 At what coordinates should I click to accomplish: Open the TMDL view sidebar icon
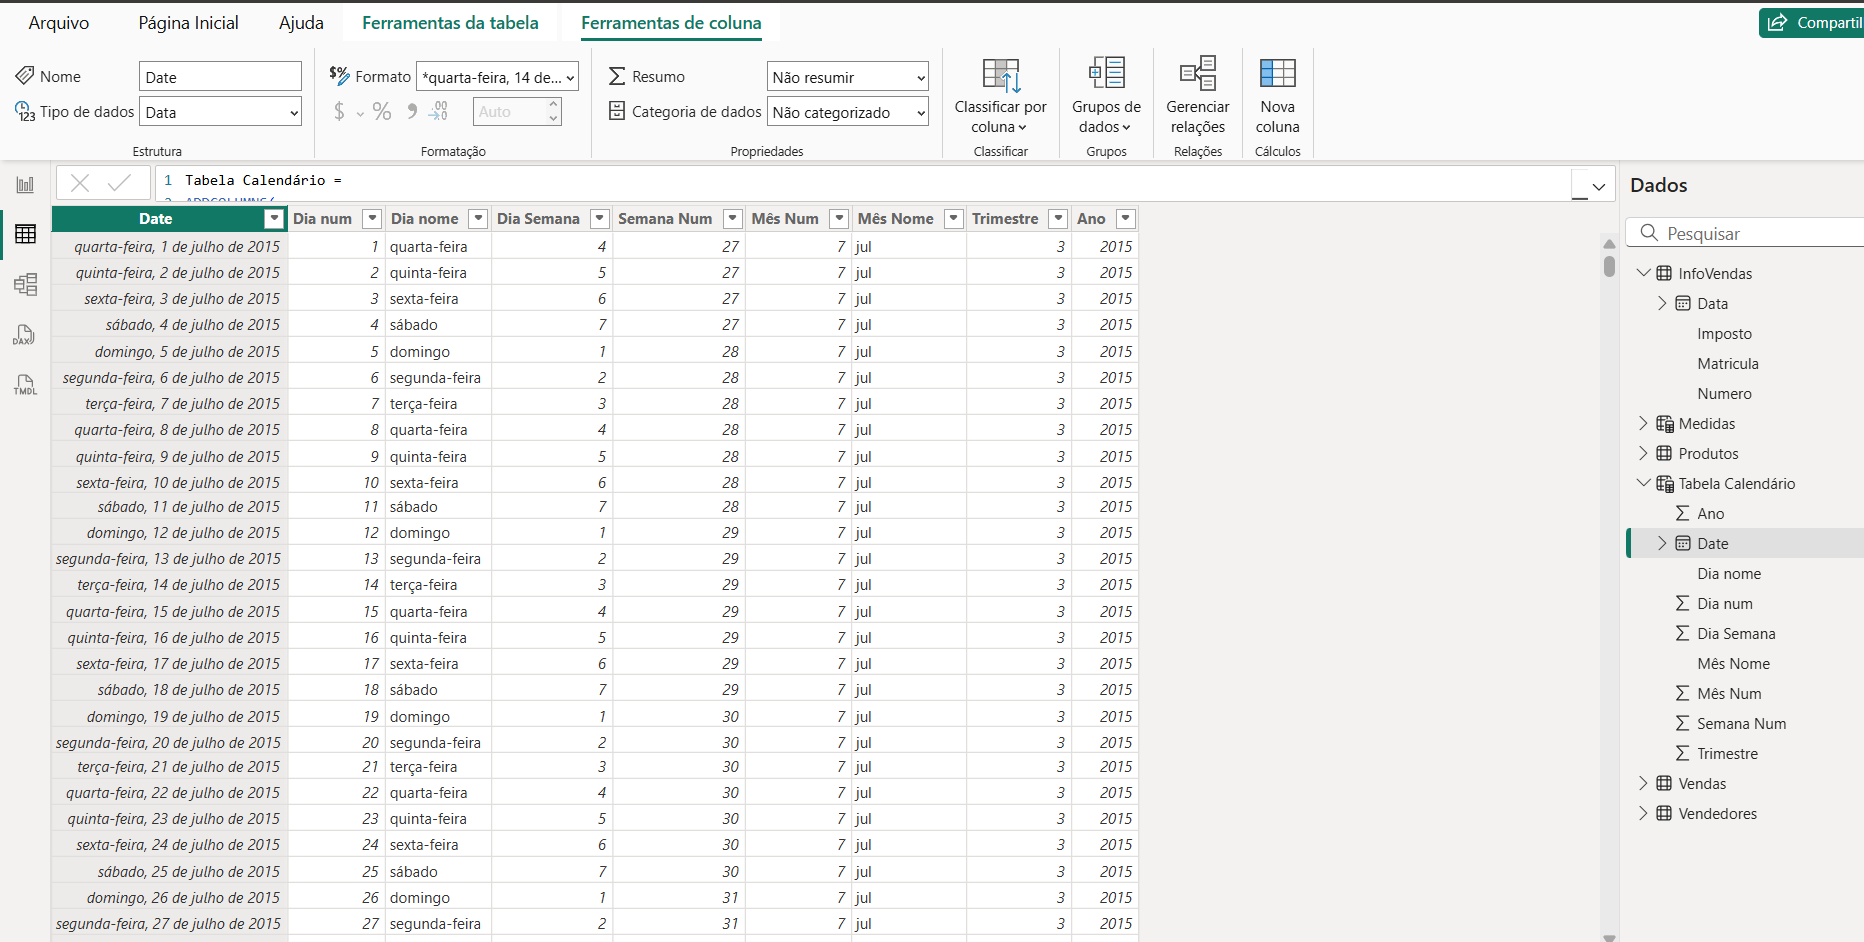click(x=25, y=385)
